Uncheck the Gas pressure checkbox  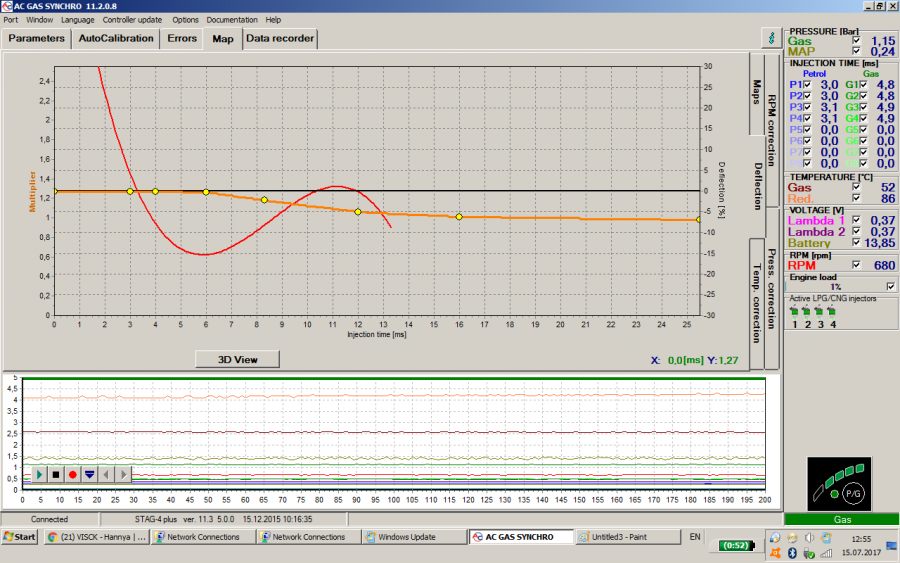click(x=855, y=40)
